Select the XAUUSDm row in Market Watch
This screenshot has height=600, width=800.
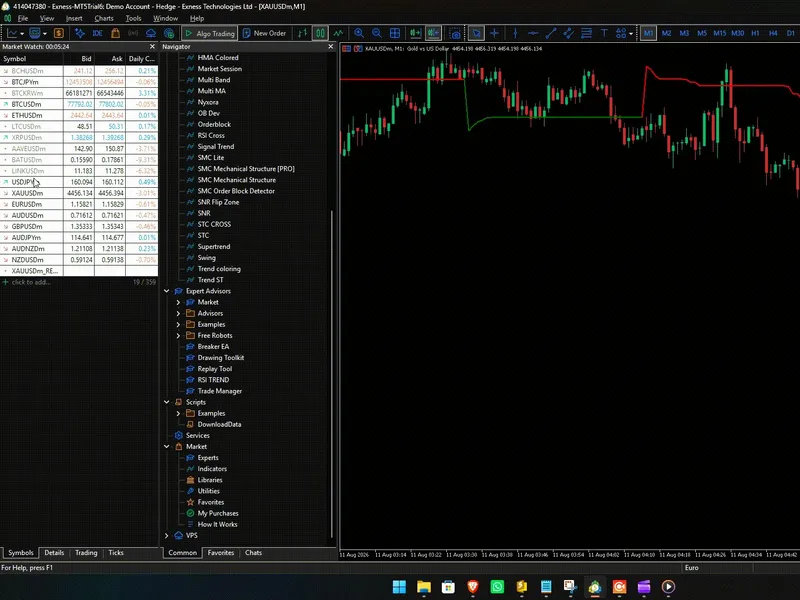pyautogui.click(x=79, y=193)
